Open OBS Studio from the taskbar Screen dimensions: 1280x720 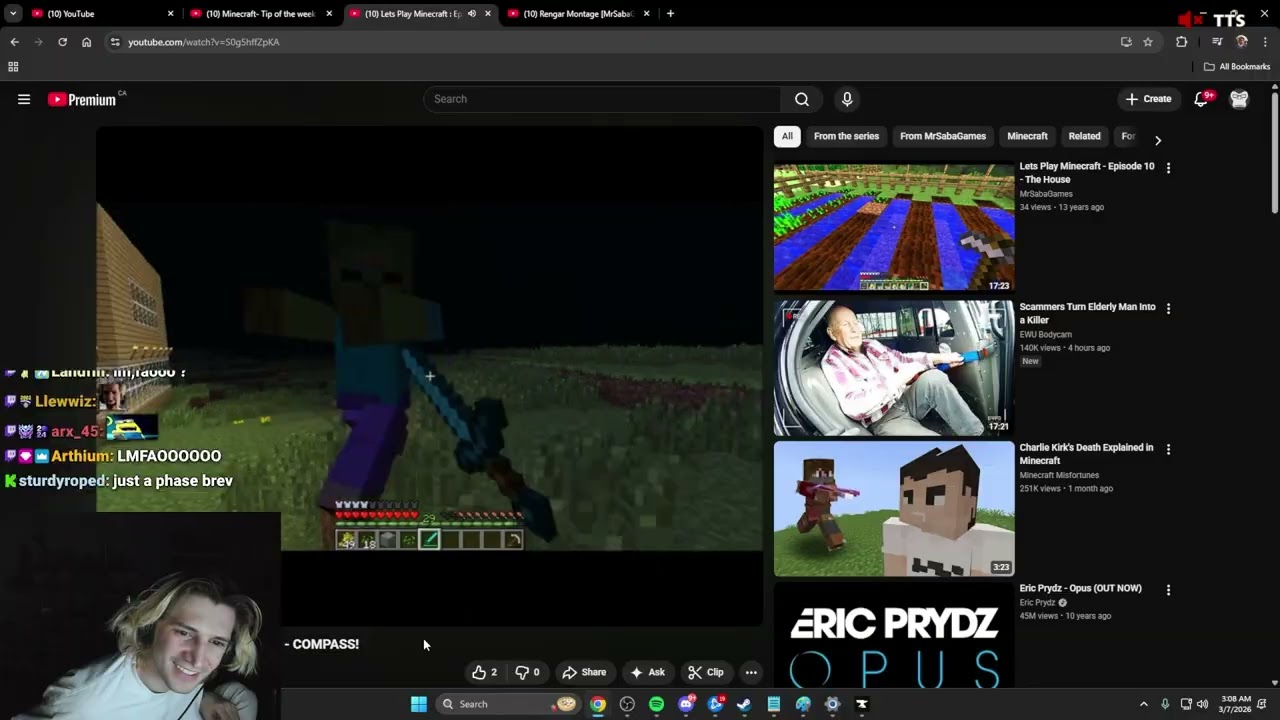tap(627, 704)
